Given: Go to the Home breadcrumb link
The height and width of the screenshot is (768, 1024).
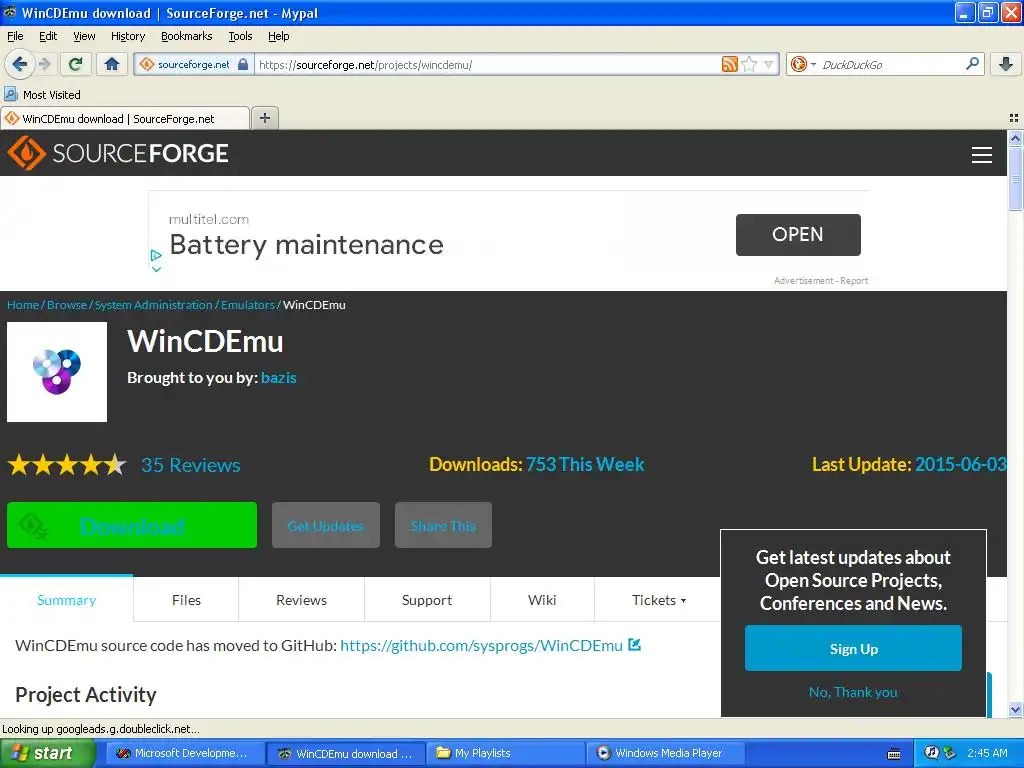Looking at the screenshot, I should (23, 305).
